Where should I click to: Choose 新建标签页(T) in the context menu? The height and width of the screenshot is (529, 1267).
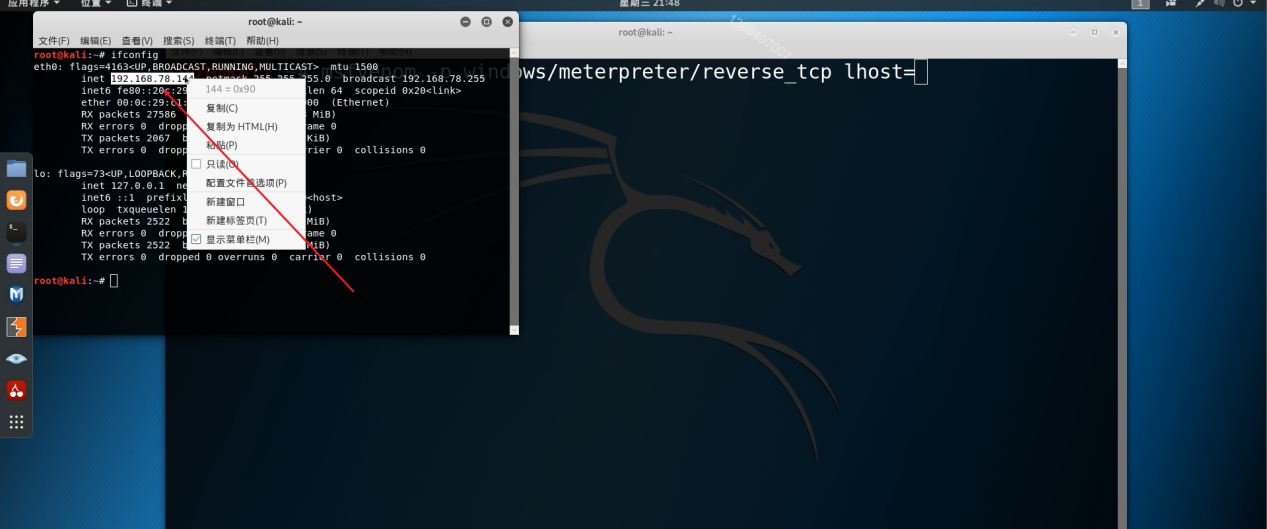click(x=247, y=220)
